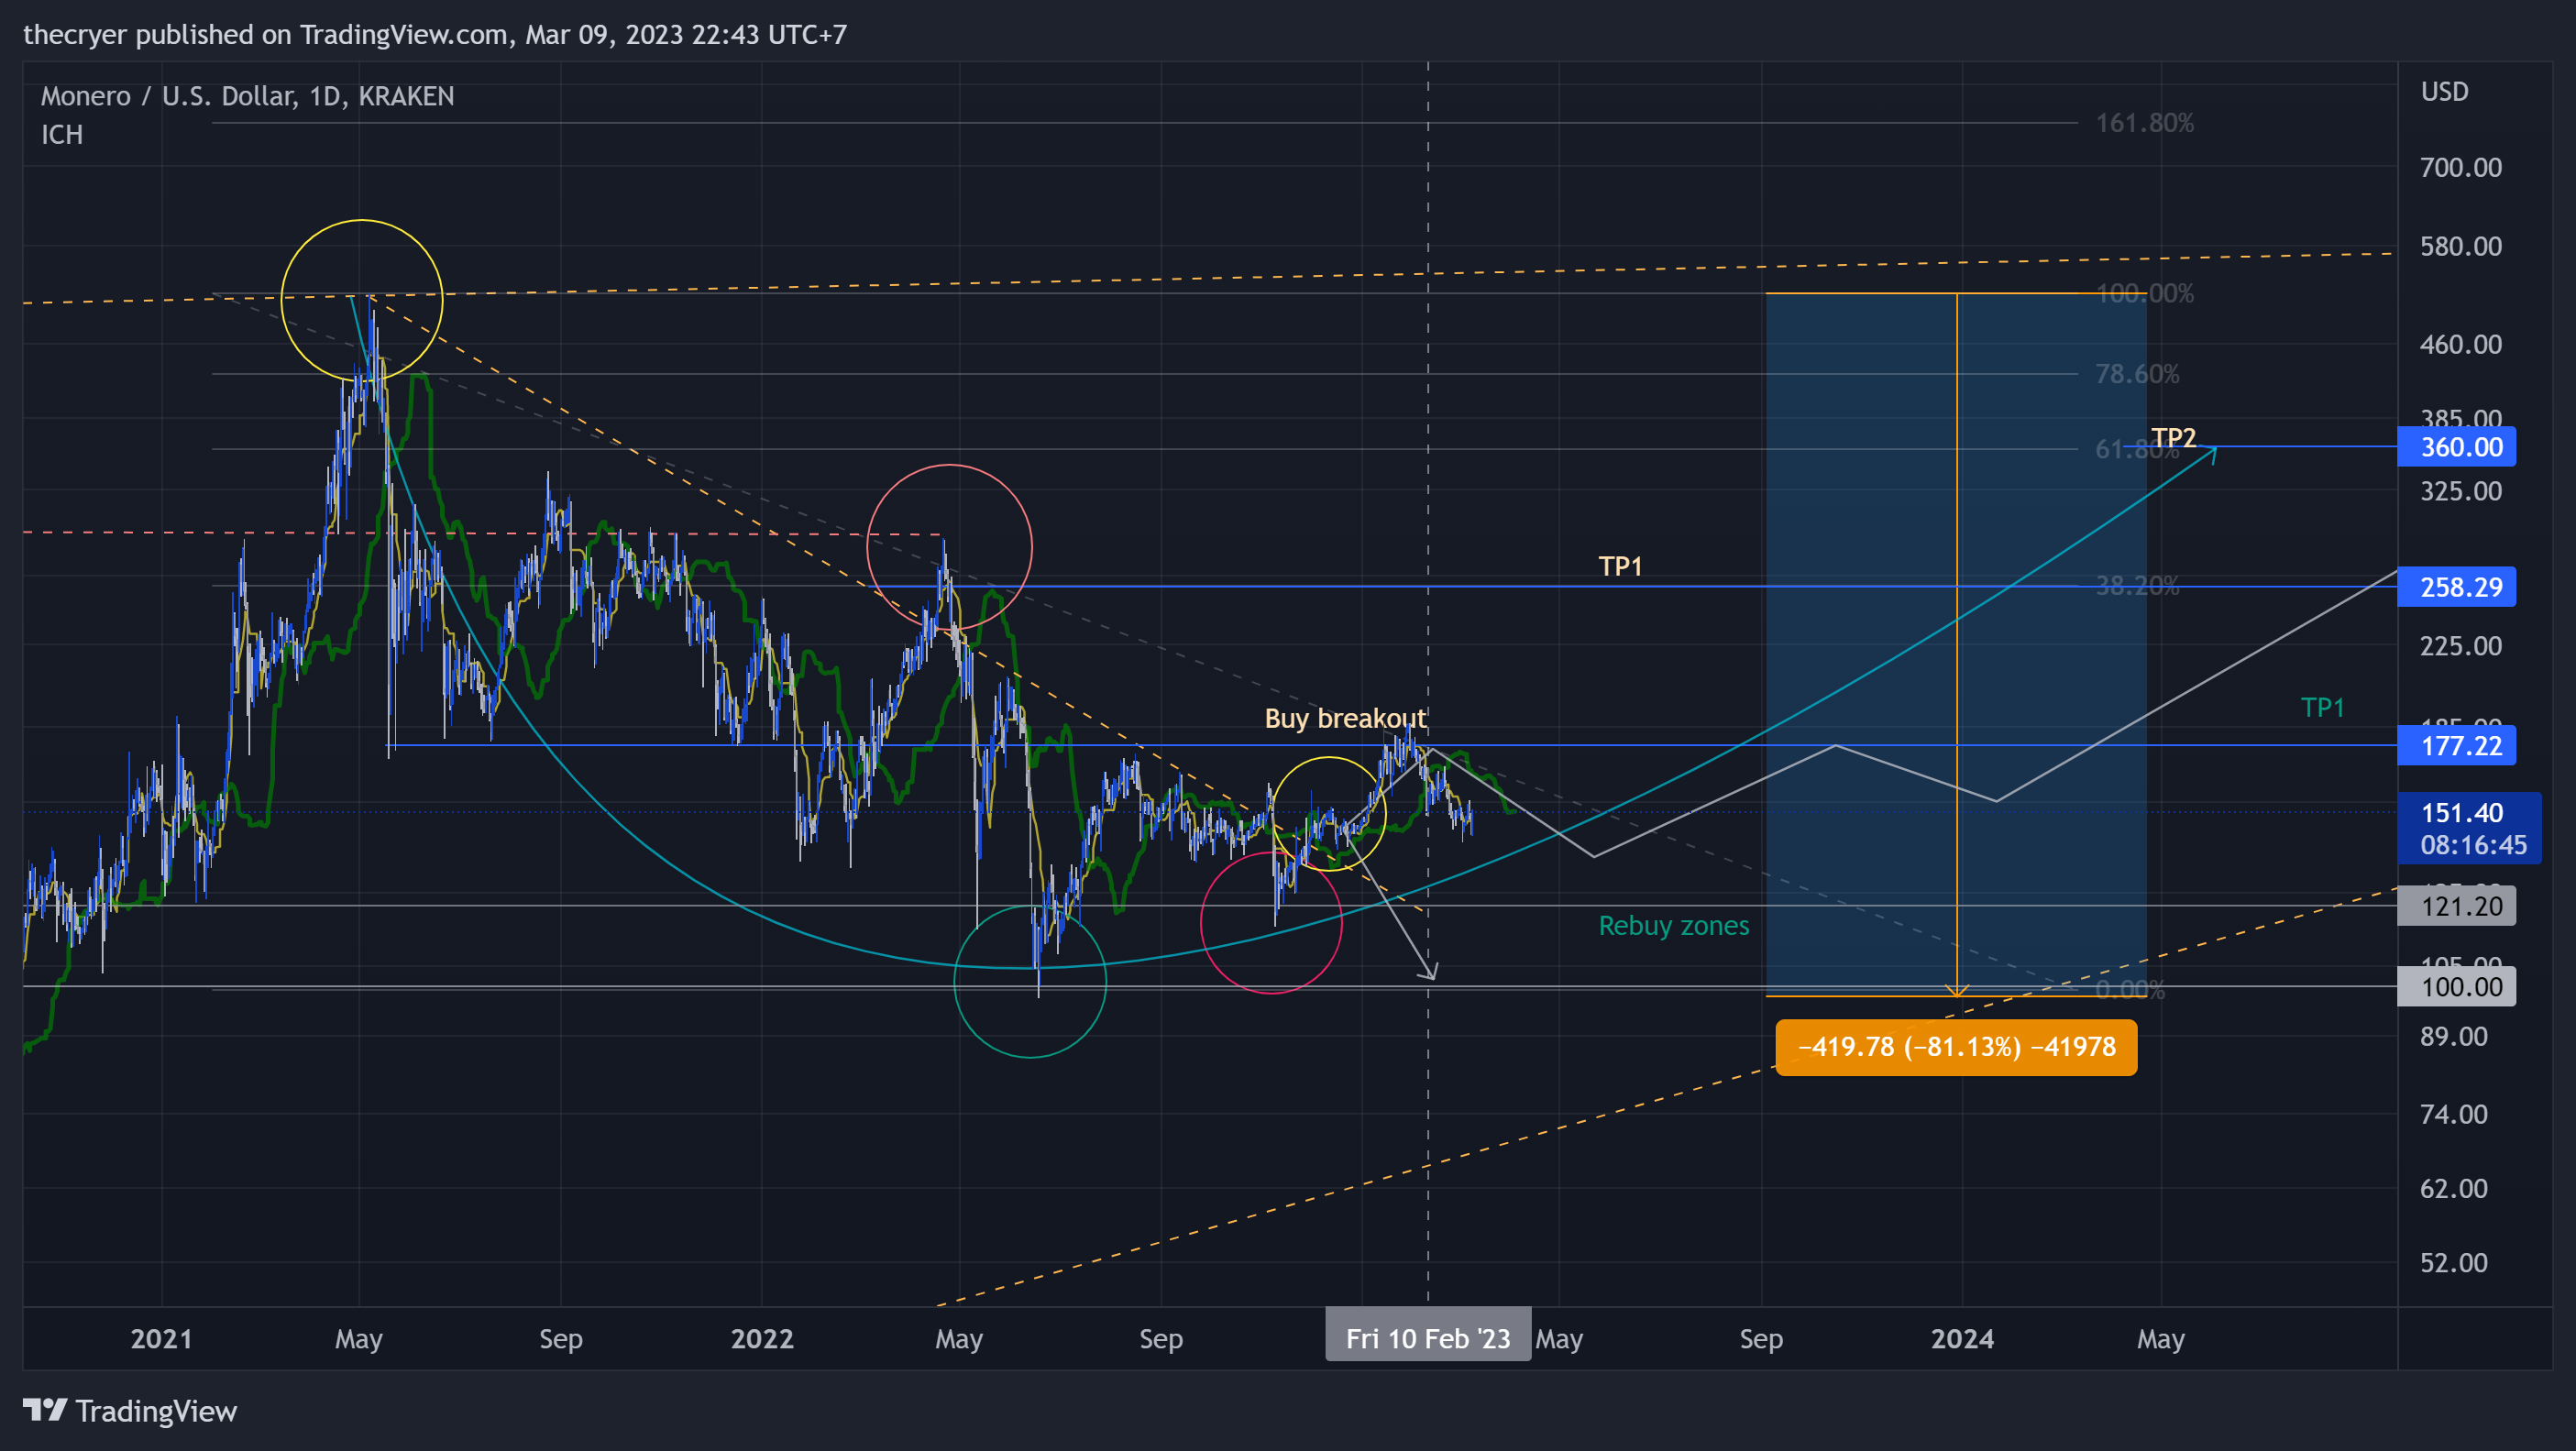Viewport: 2576px width, 1451px height.
Task: Click the USD currency label on price axis
Action: click(x=2445, y=92)
